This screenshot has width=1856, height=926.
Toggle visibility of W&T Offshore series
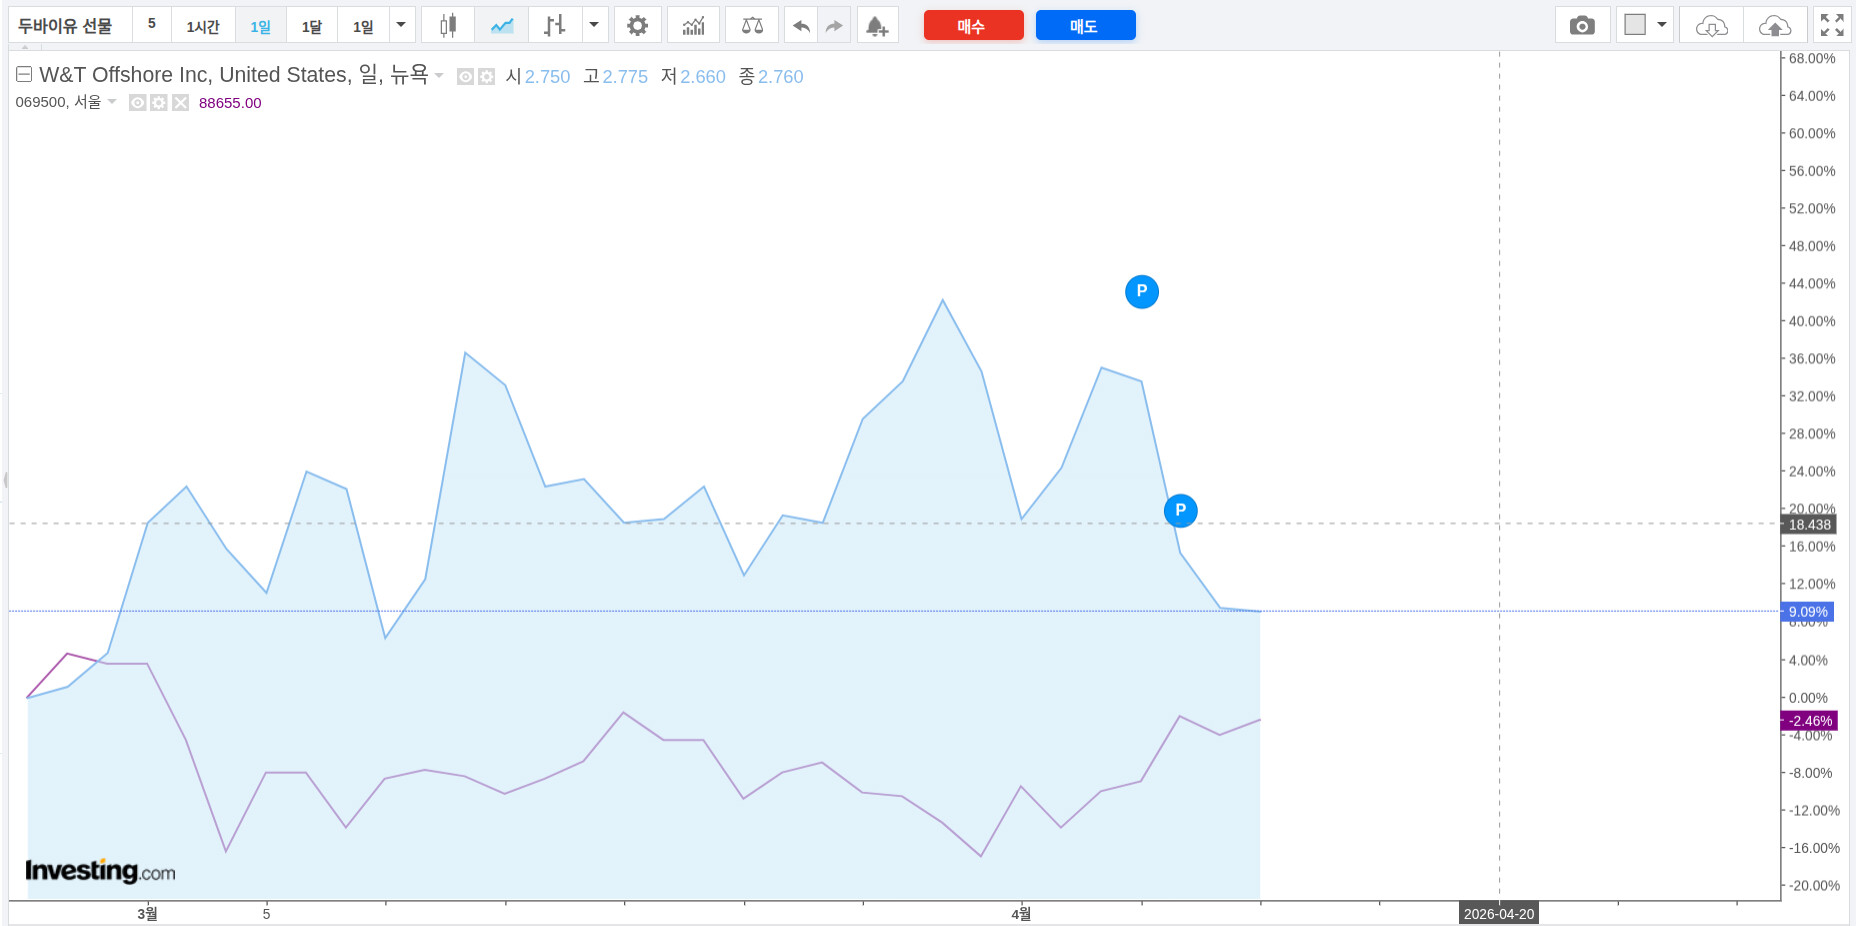(465, 77)
